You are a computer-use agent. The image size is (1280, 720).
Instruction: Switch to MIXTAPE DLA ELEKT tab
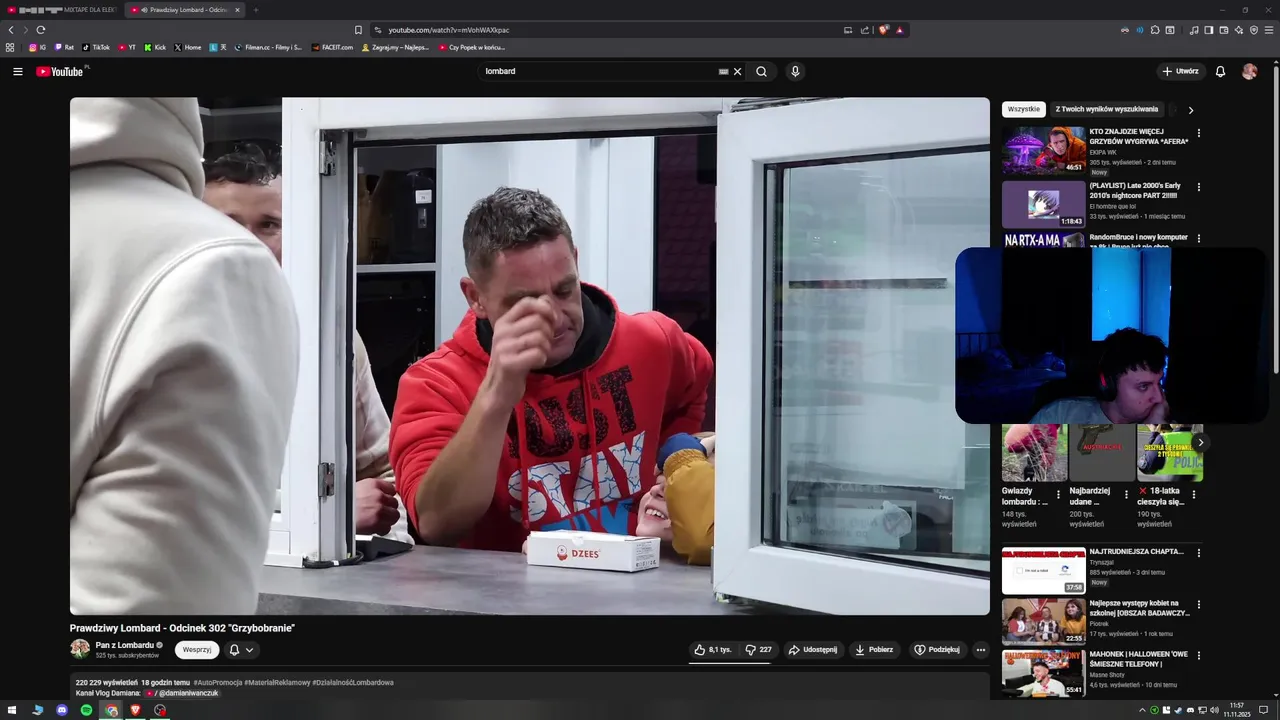[x=62, y=10]
